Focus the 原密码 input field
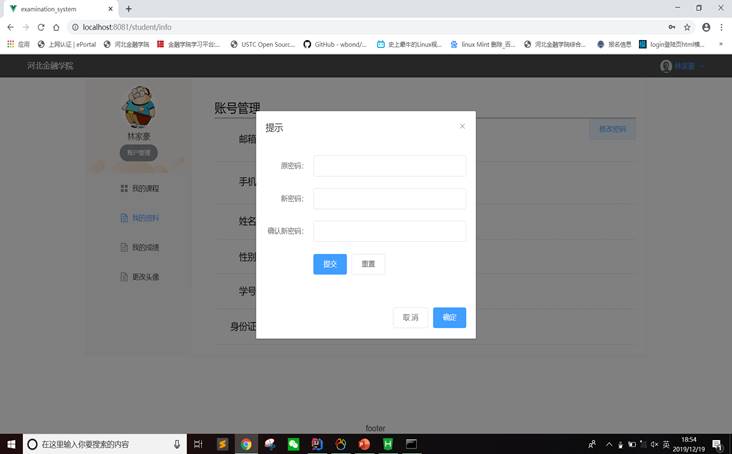Image resolution: width=732 pixels, height=454 pixels. pyautogui.click(x=389, y=166)
